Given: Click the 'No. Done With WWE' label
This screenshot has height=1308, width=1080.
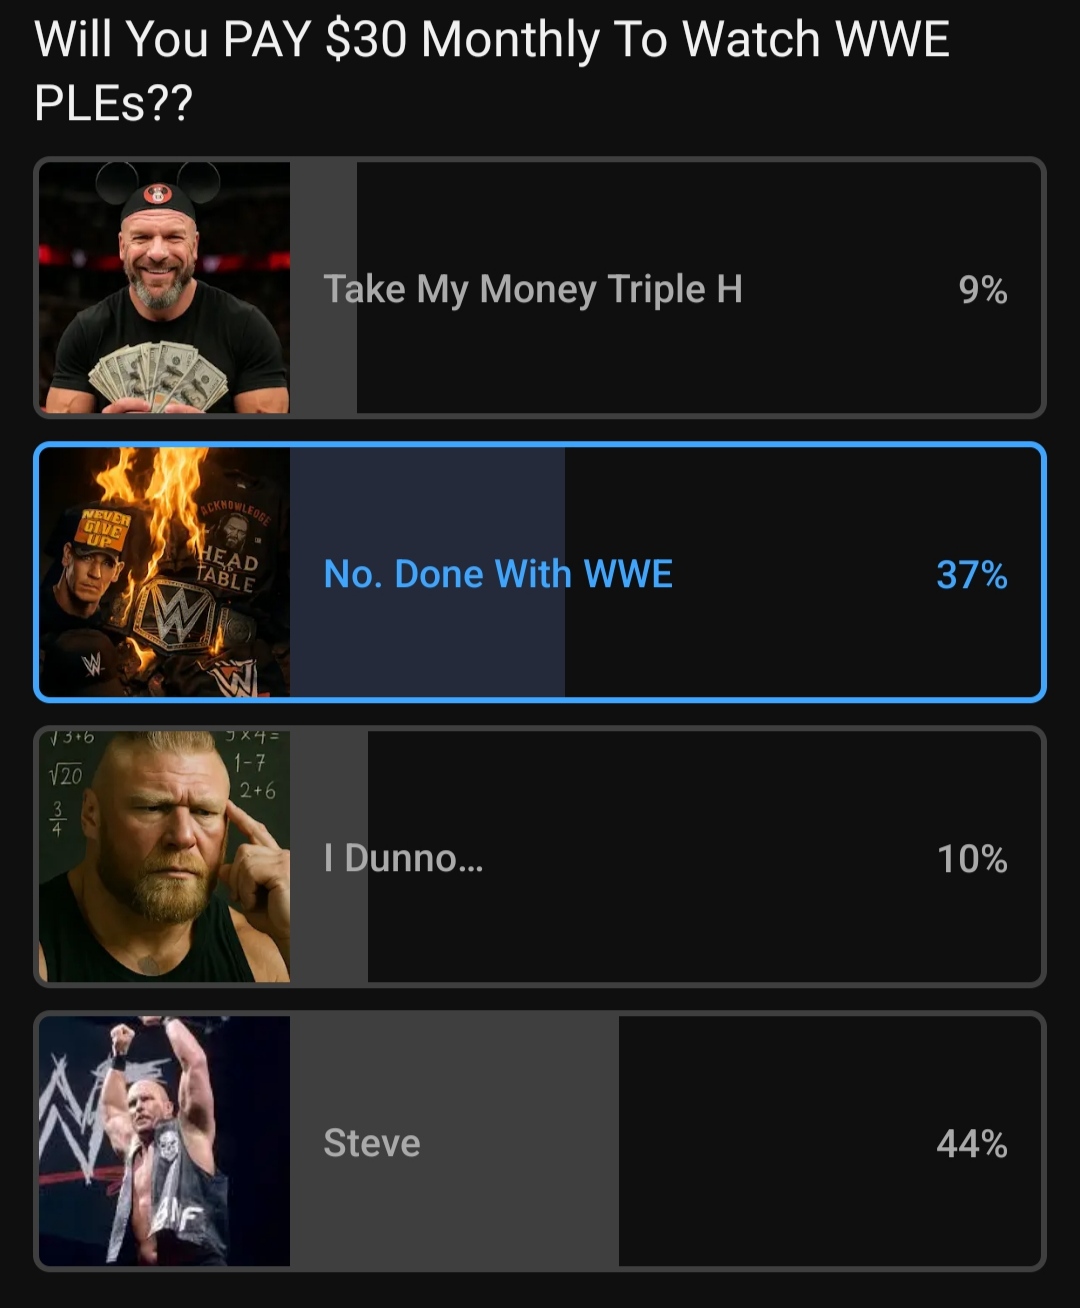Looking at the screenshot, I should tap(498, 575).
